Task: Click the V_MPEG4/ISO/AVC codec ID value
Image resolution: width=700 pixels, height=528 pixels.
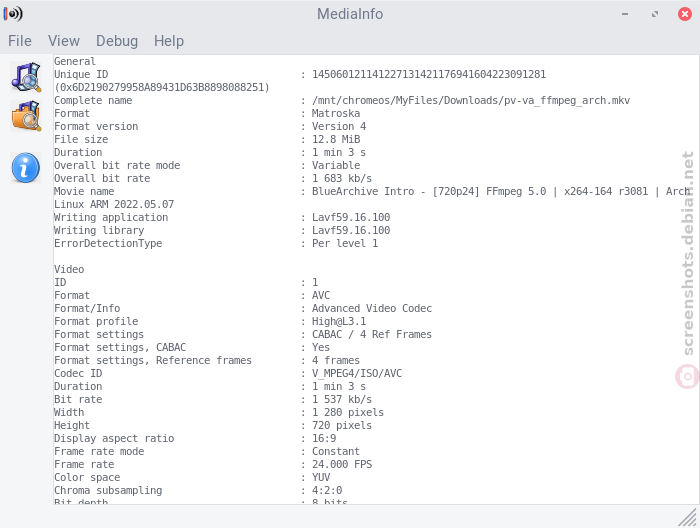Action: coord(357,374)
